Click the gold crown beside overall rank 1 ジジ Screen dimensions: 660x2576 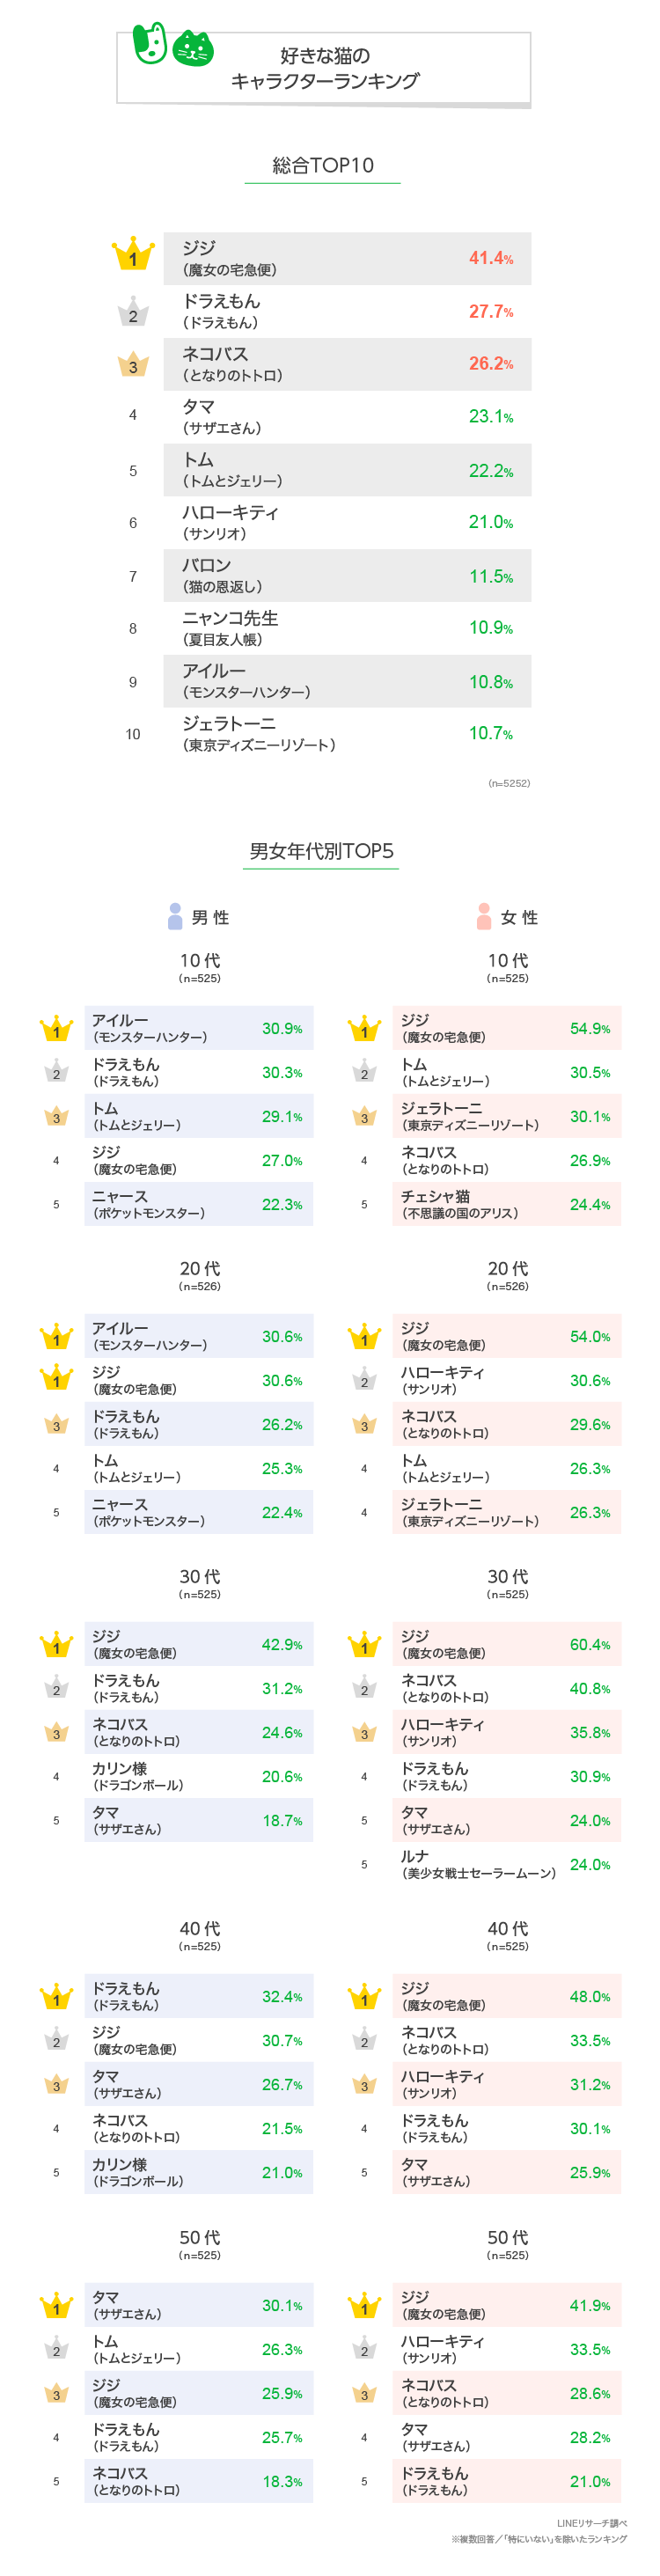pyautogui.click(x=133, y=256)
